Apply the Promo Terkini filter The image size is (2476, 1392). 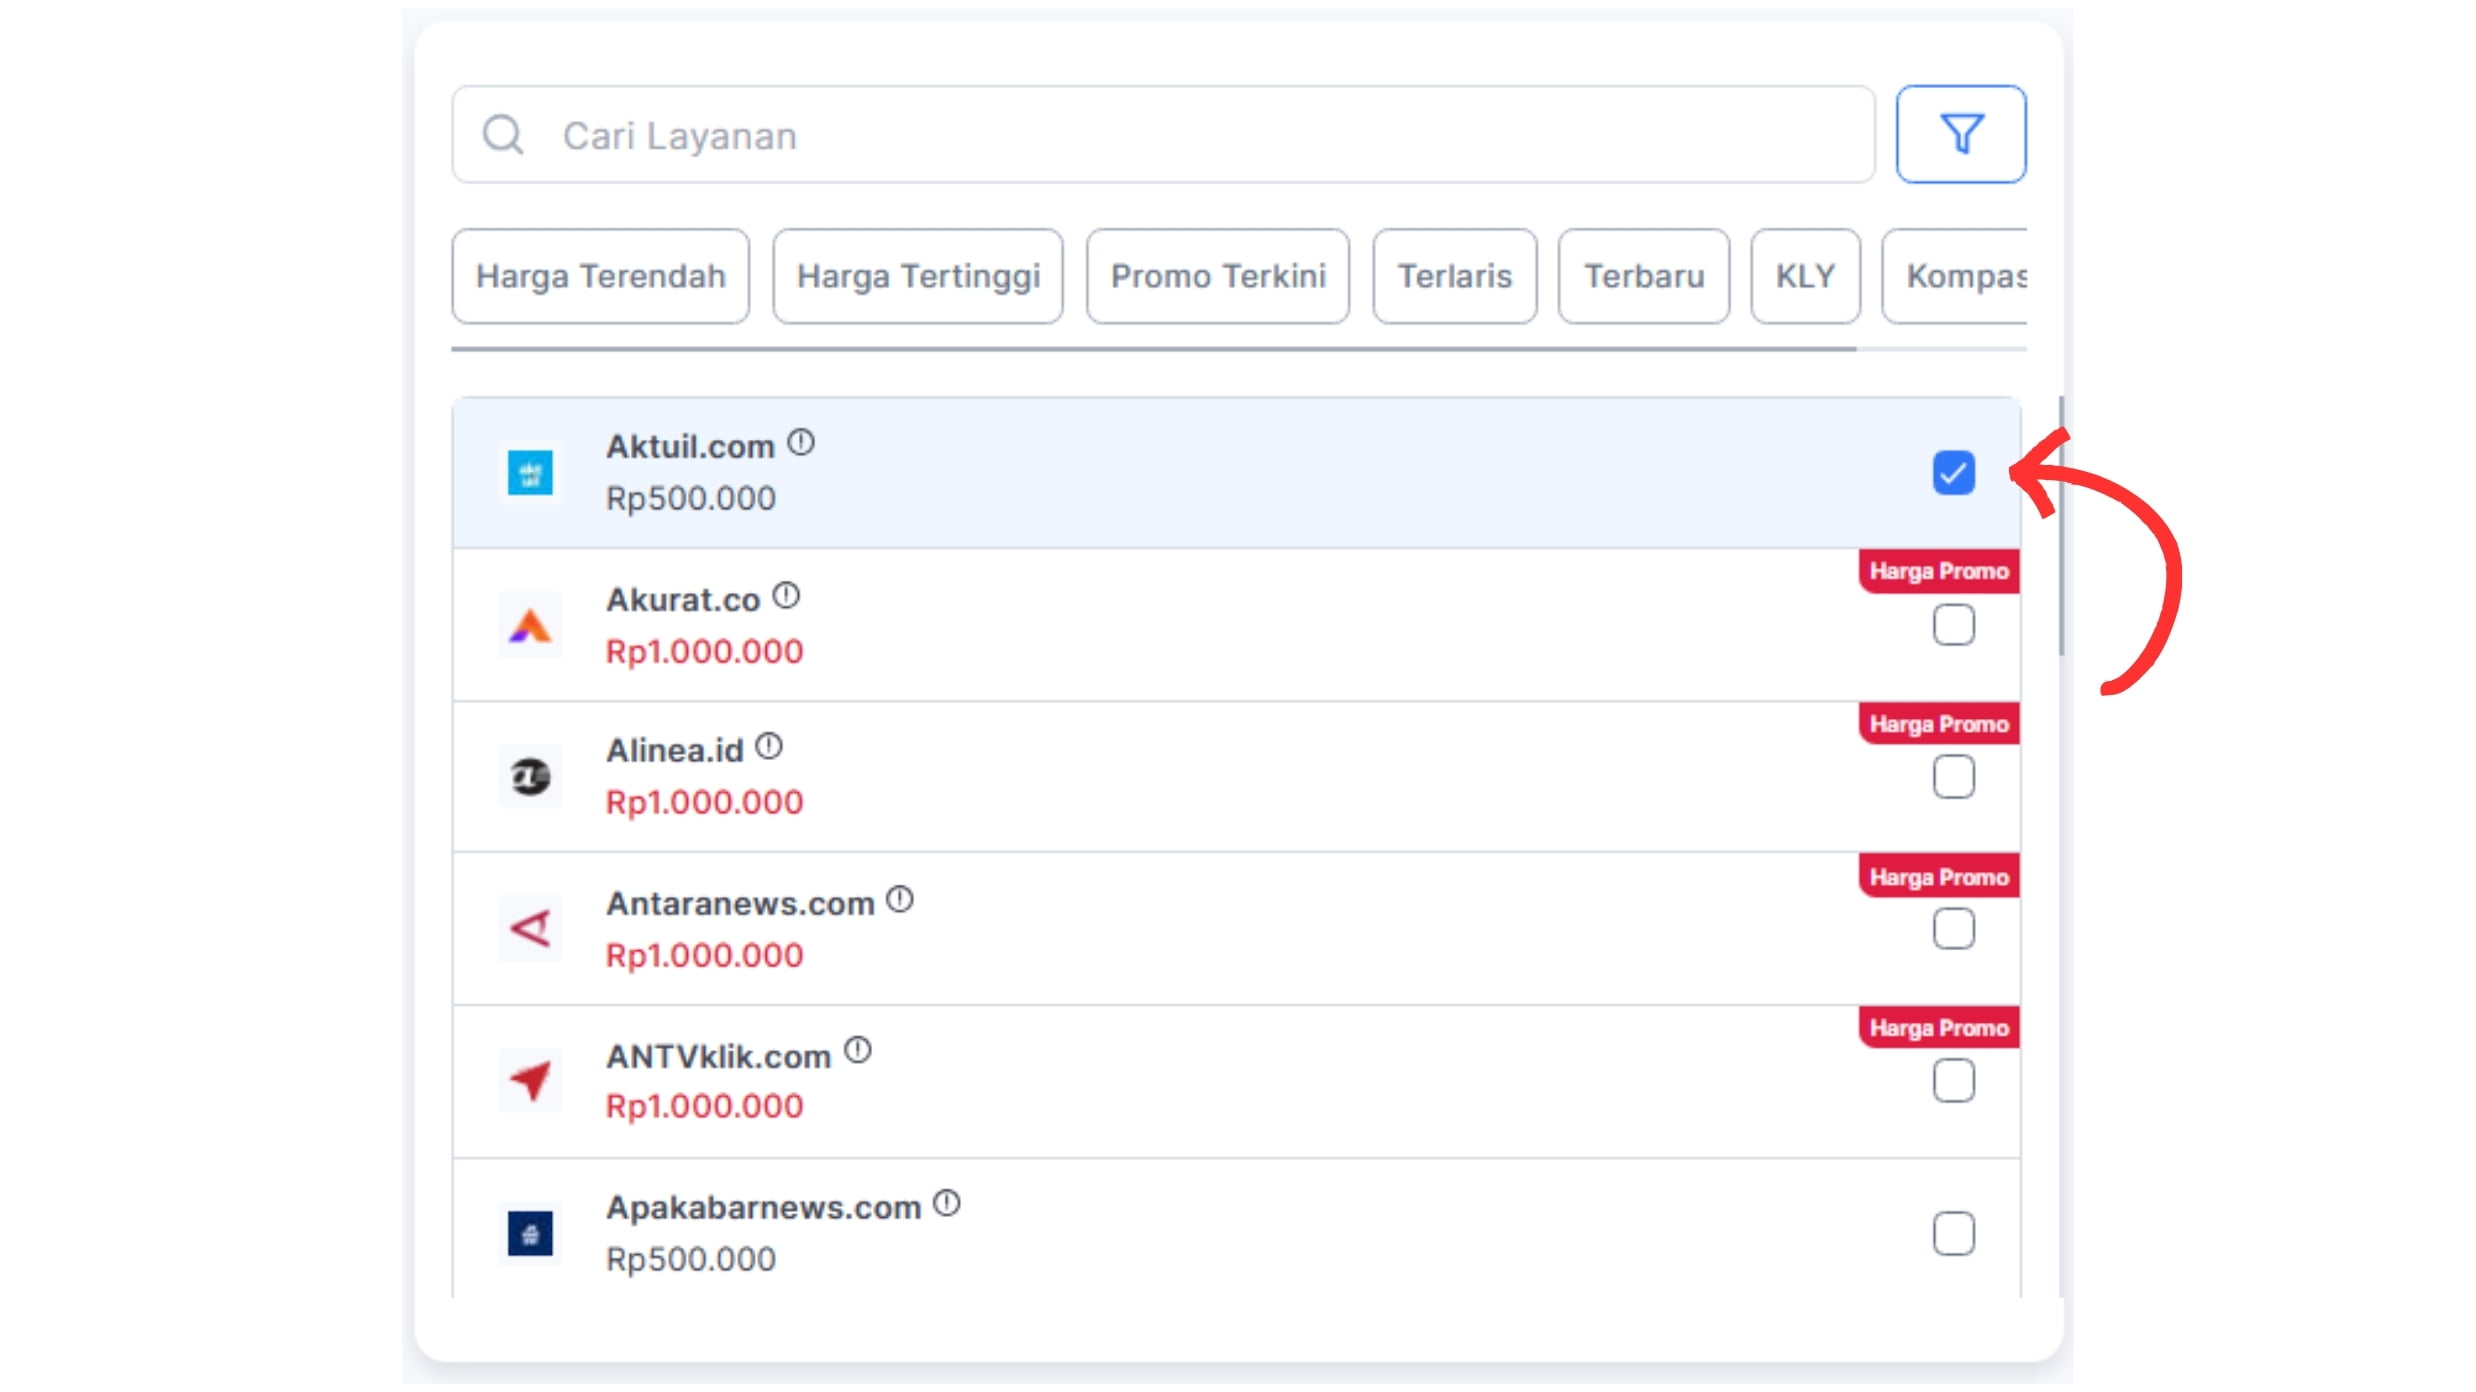point(1218,276)
